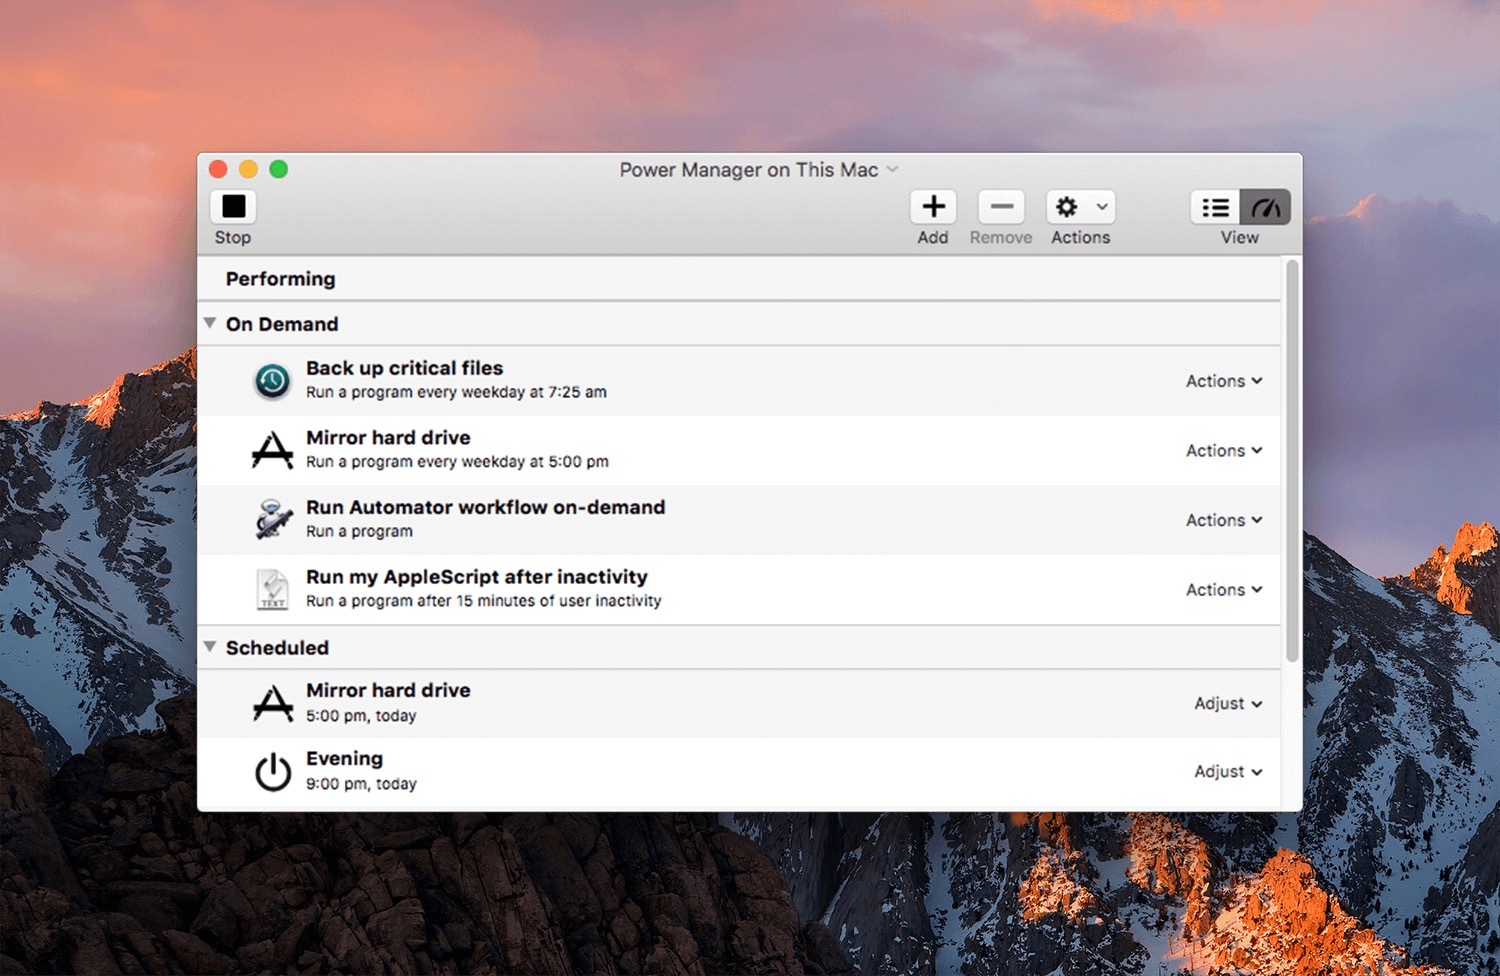This screenshot has width=1500, height=976.
Task: Click the power icon for Evening
Action: coord(272,772)
